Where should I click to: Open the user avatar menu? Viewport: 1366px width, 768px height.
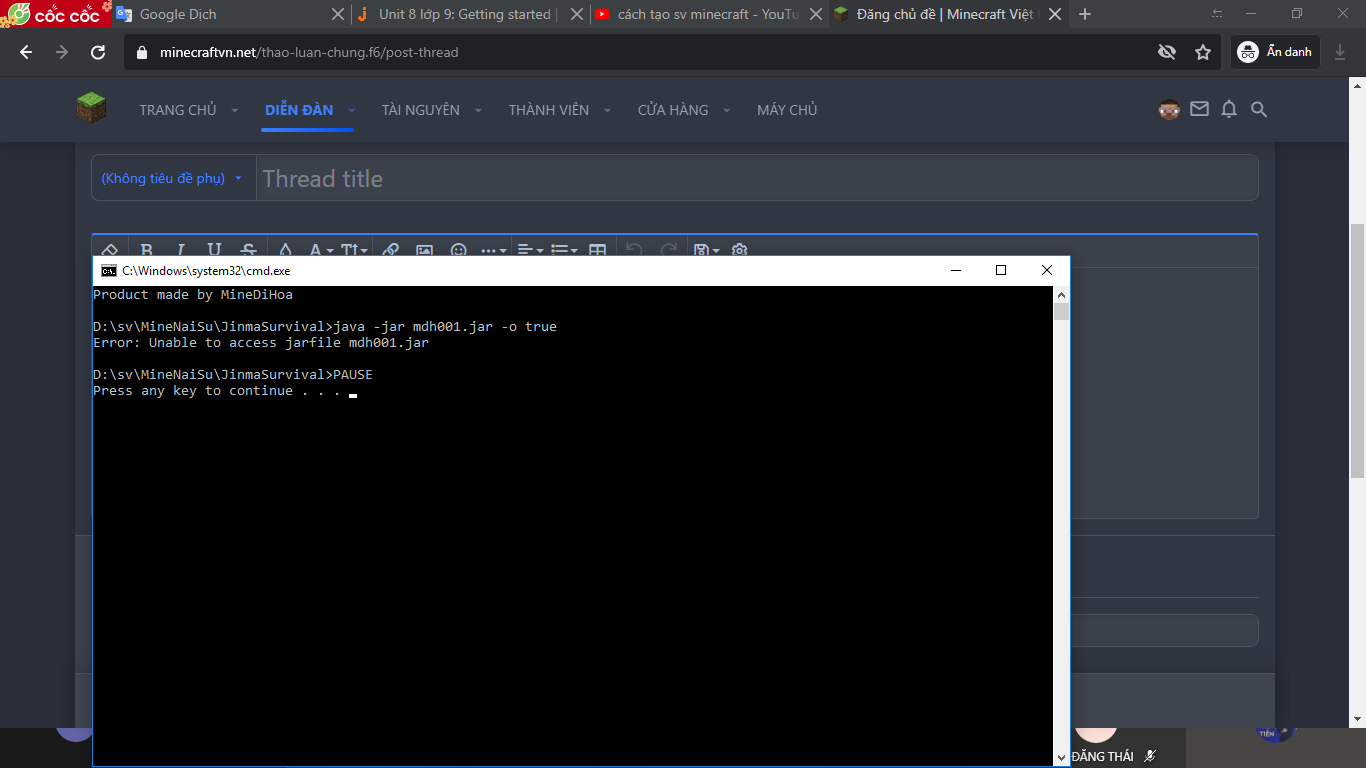click(1169, 109)
